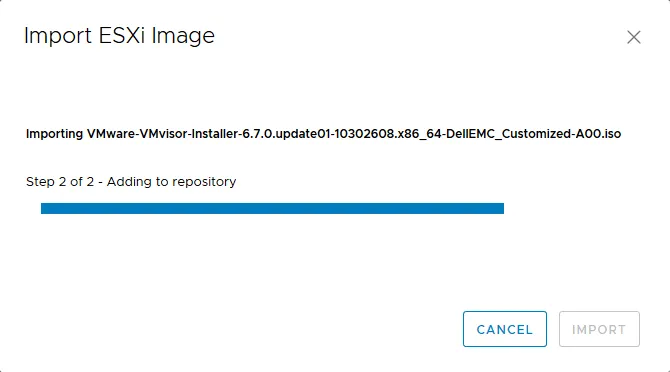Viewport: 670px width, 372px height.
Task: Click 'DellEMC_Customized-A00.iso' in the file name
Action: tap(534, 134)
